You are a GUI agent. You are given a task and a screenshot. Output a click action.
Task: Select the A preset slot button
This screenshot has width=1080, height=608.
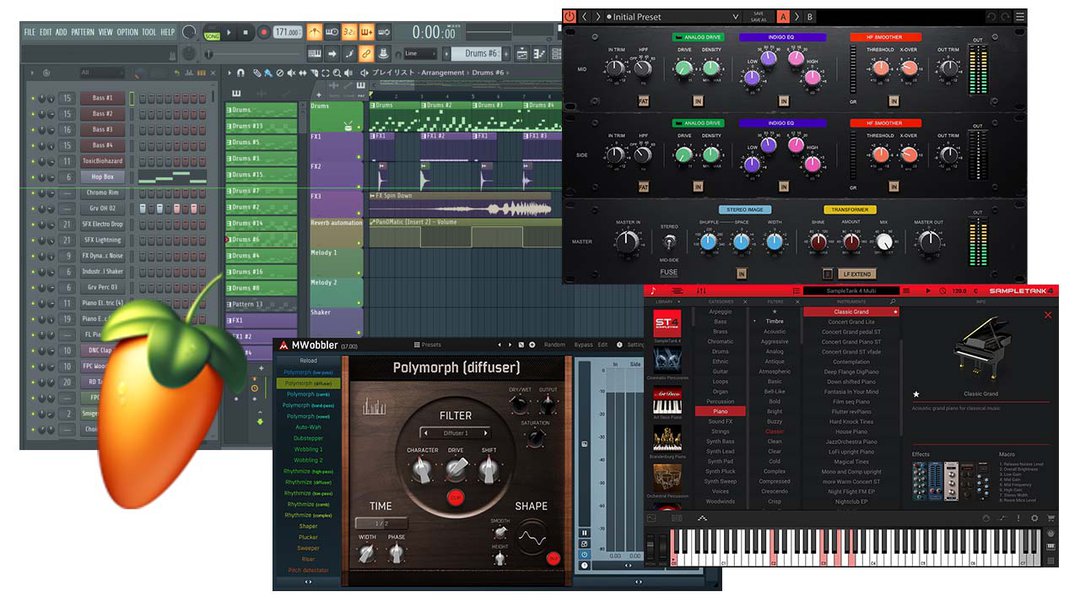tap(783, 16)
